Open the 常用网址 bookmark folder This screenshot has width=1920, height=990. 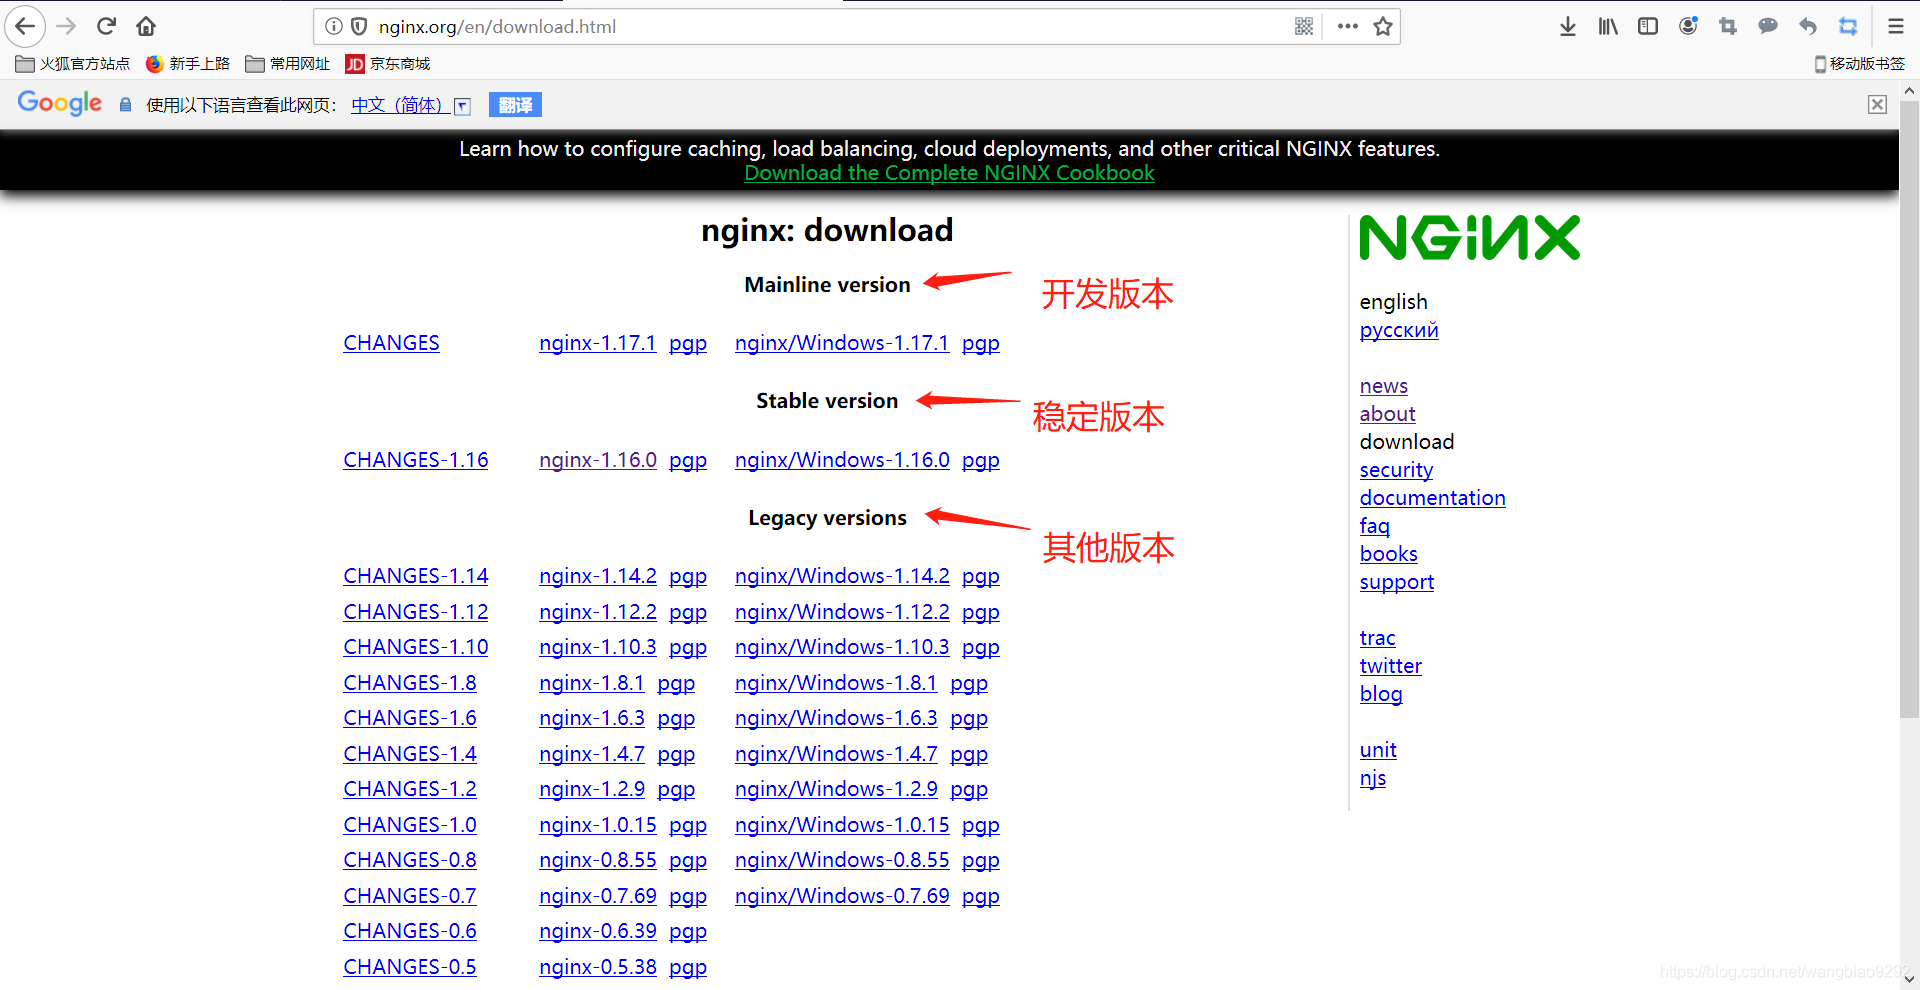pyautogui.click(x=288, y=64)
